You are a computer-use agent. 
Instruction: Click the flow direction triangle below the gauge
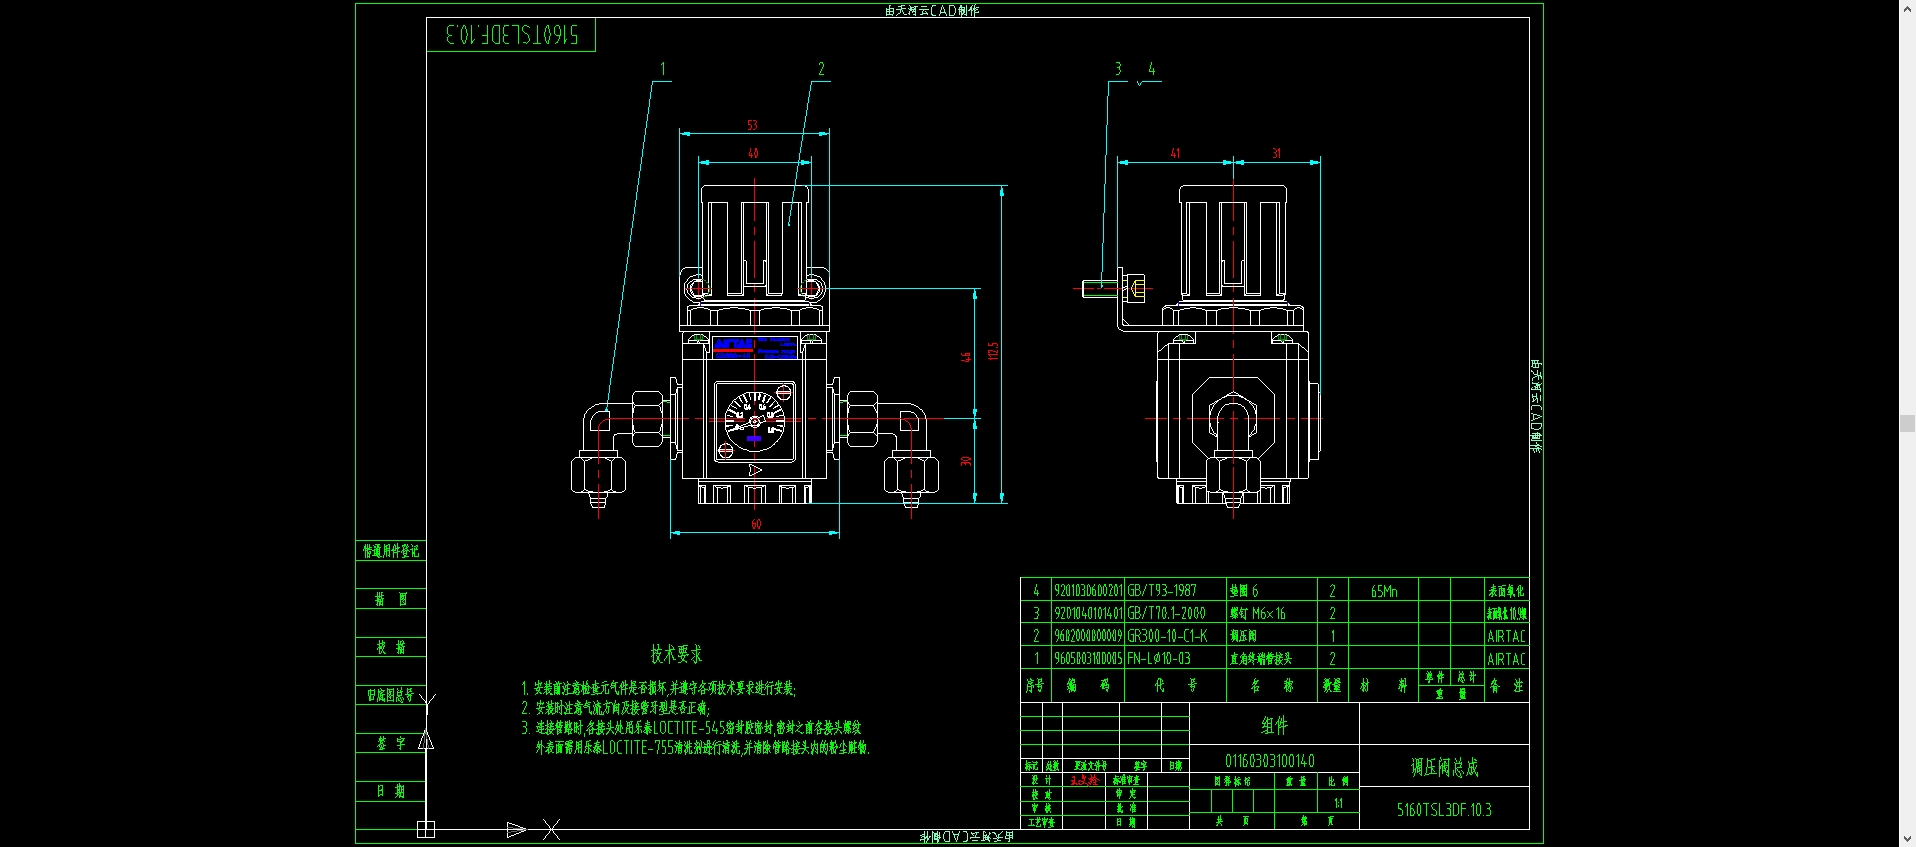click(755, 470)
